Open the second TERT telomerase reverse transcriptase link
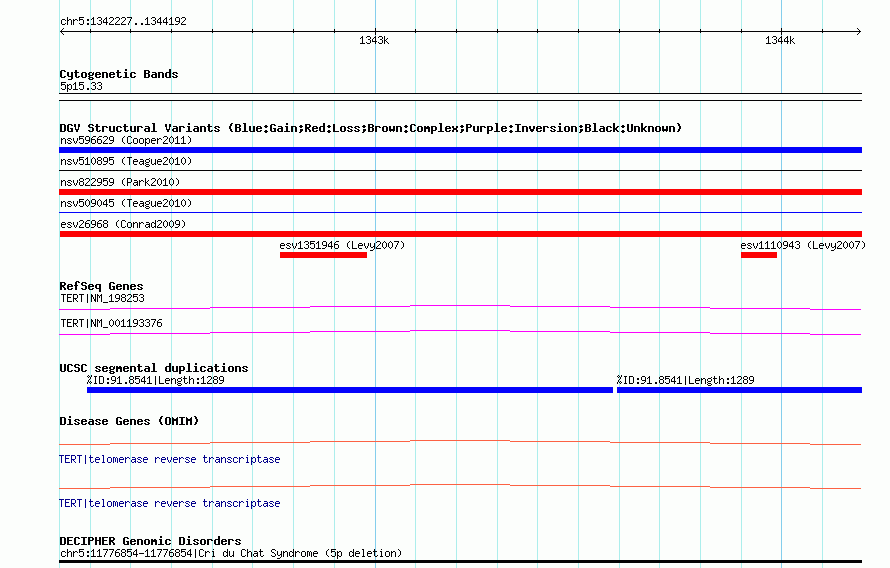Screen dimensions: 890x568 pyautogui.click(x=170, y=503)
